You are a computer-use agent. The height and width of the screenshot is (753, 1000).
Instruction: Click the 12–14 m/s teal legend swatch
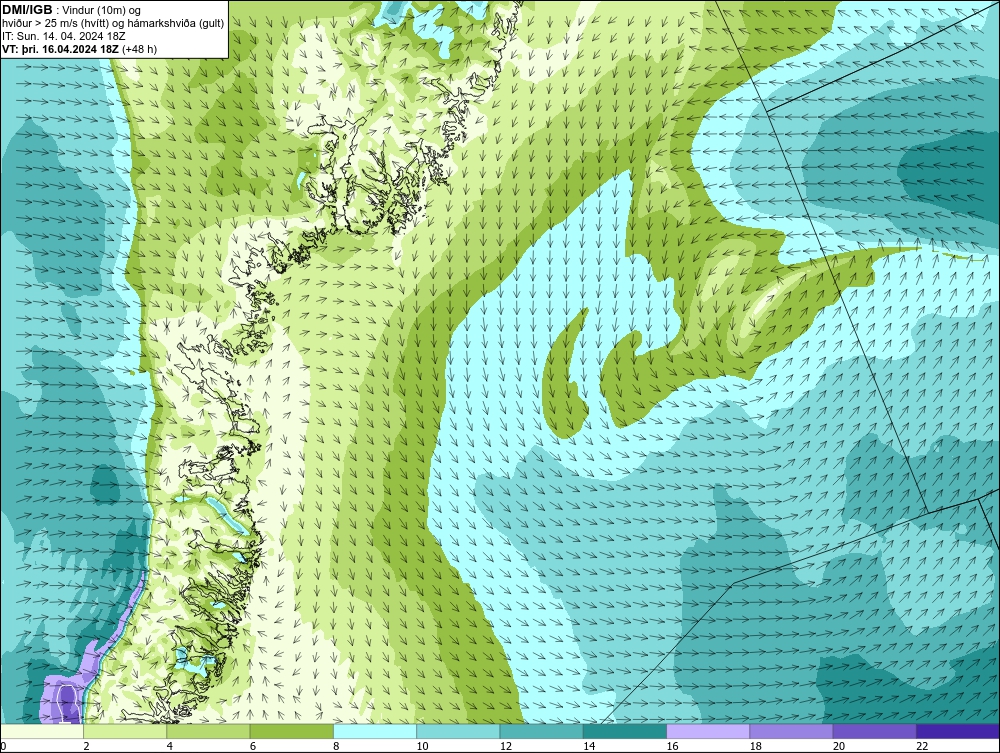pyautogui.click(x=541, y=731)
